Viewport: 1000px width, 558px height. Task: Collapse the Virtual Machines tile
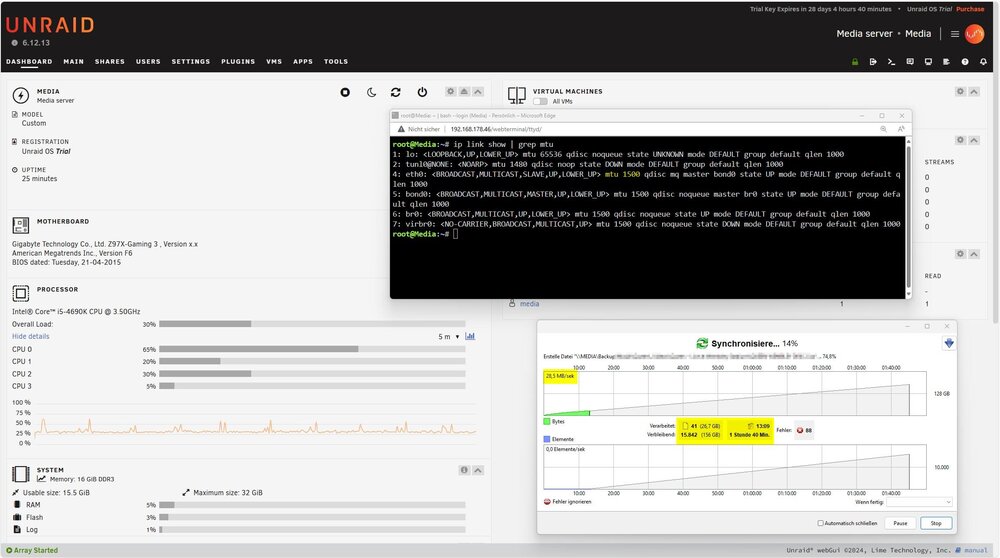point(974,92)
